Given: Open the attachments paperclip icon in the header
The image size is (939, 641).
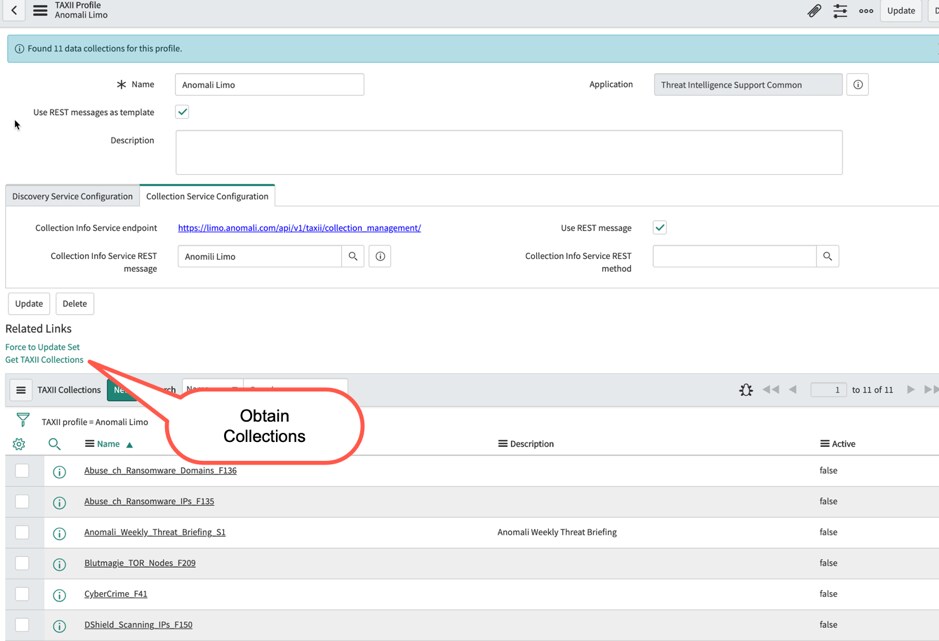Looking at the screenshot, I should tap(812, 10).
